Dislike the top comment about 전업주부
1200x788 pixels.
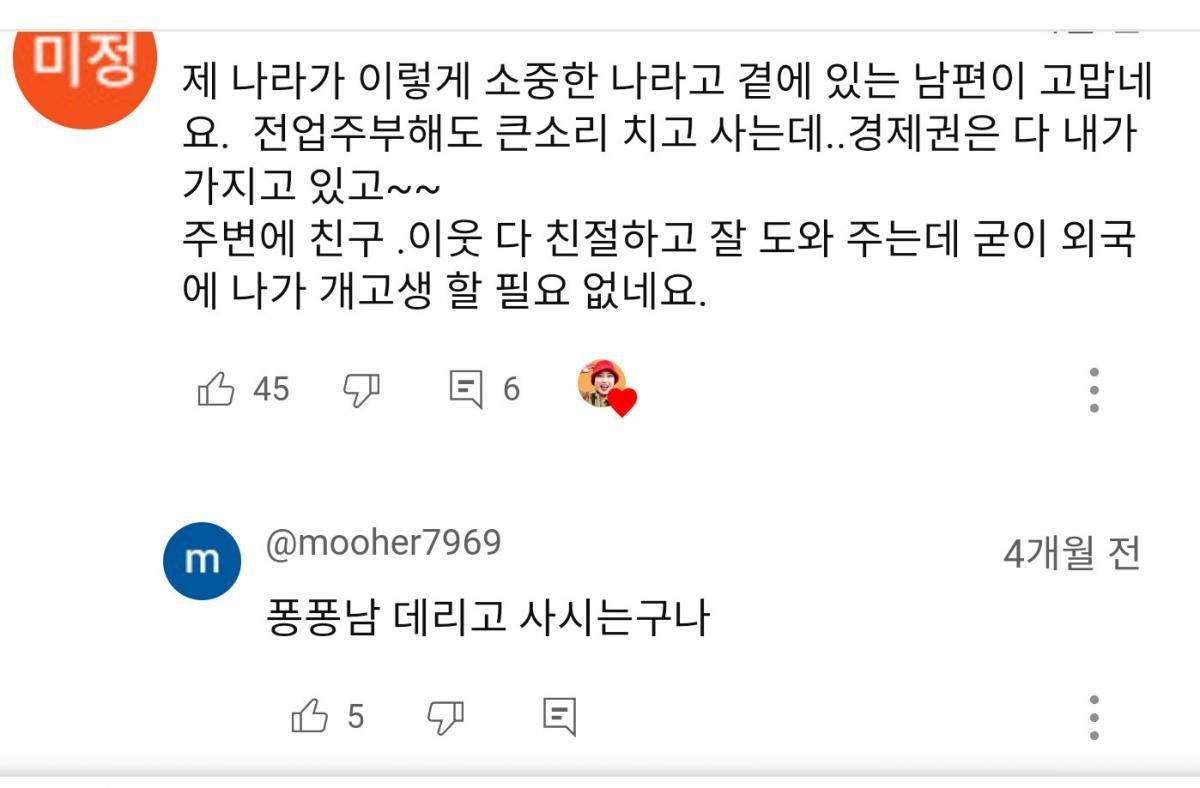[x=361, y=388]
